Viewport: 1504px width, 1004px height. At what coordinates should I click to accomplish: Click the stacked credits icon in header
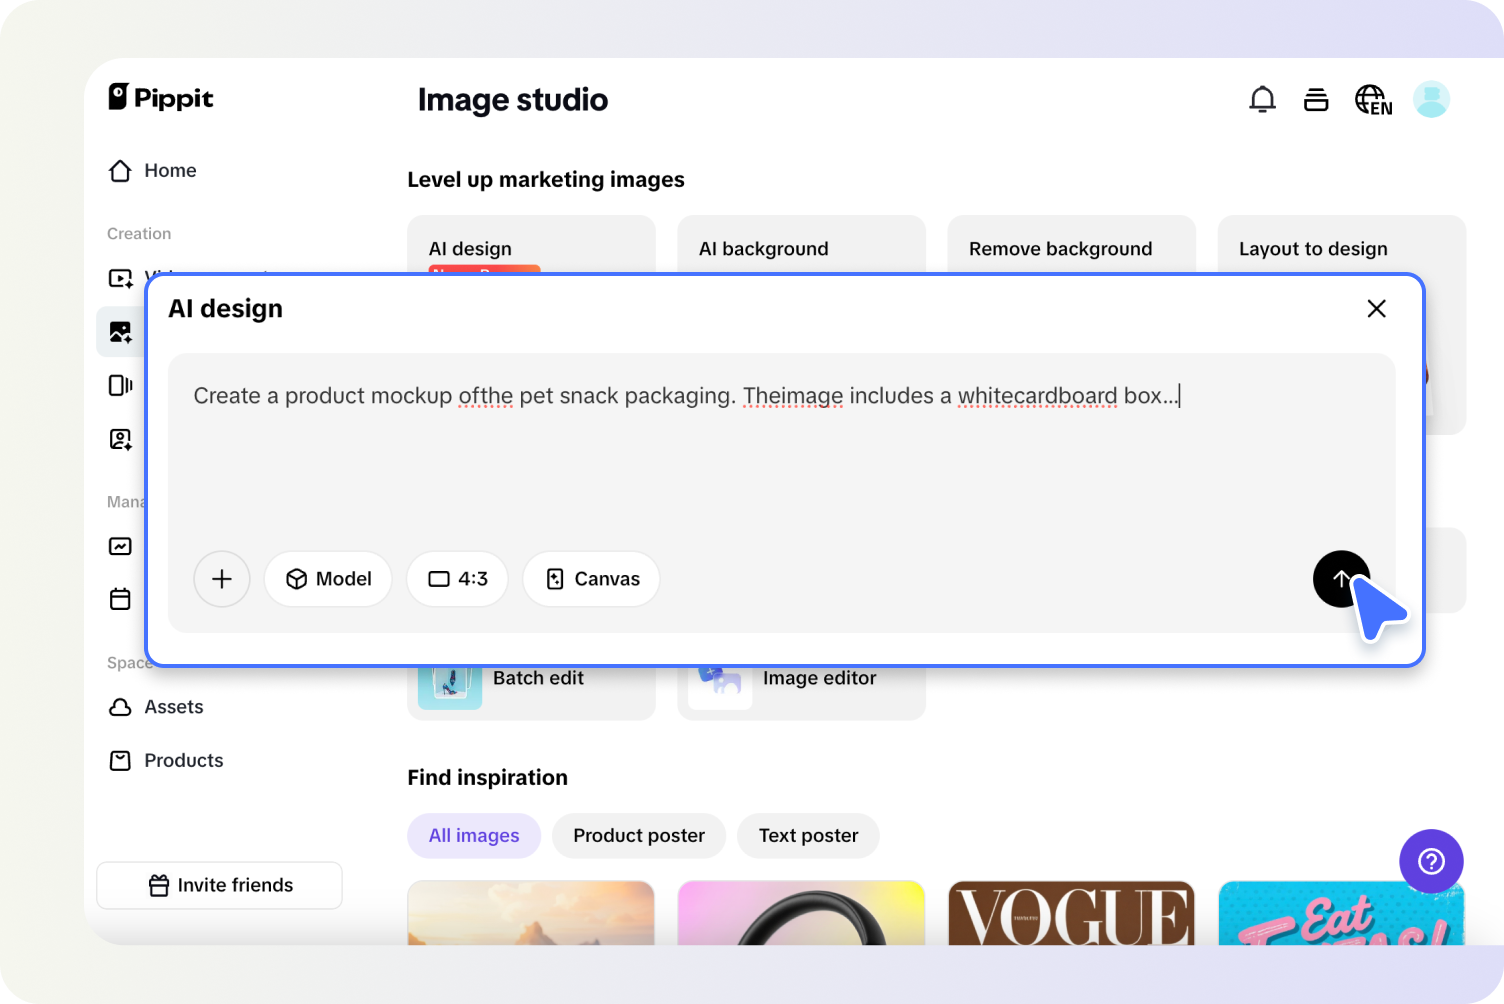pyautogui.click(x=1316, y=100)
